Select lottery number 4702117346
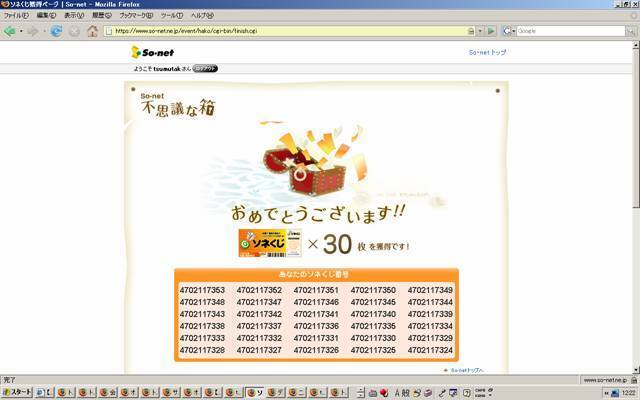The width and height of the screenshot is (640, 400). (x=316, y=302)
